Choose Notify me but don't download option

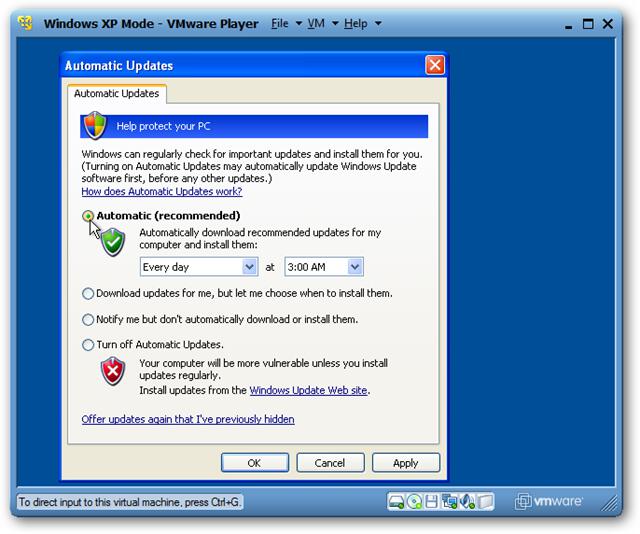coord(88,320)
